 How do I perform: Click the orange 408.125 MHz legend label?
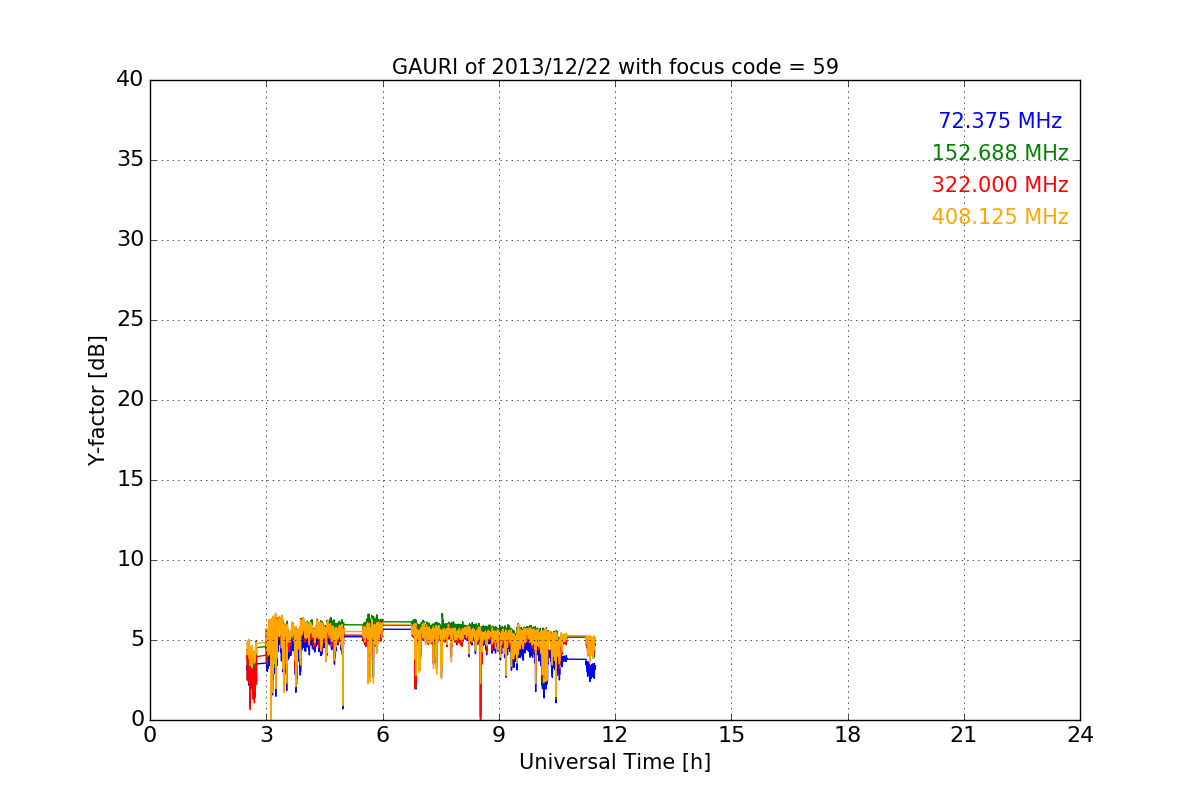(x=1000, y=217)
